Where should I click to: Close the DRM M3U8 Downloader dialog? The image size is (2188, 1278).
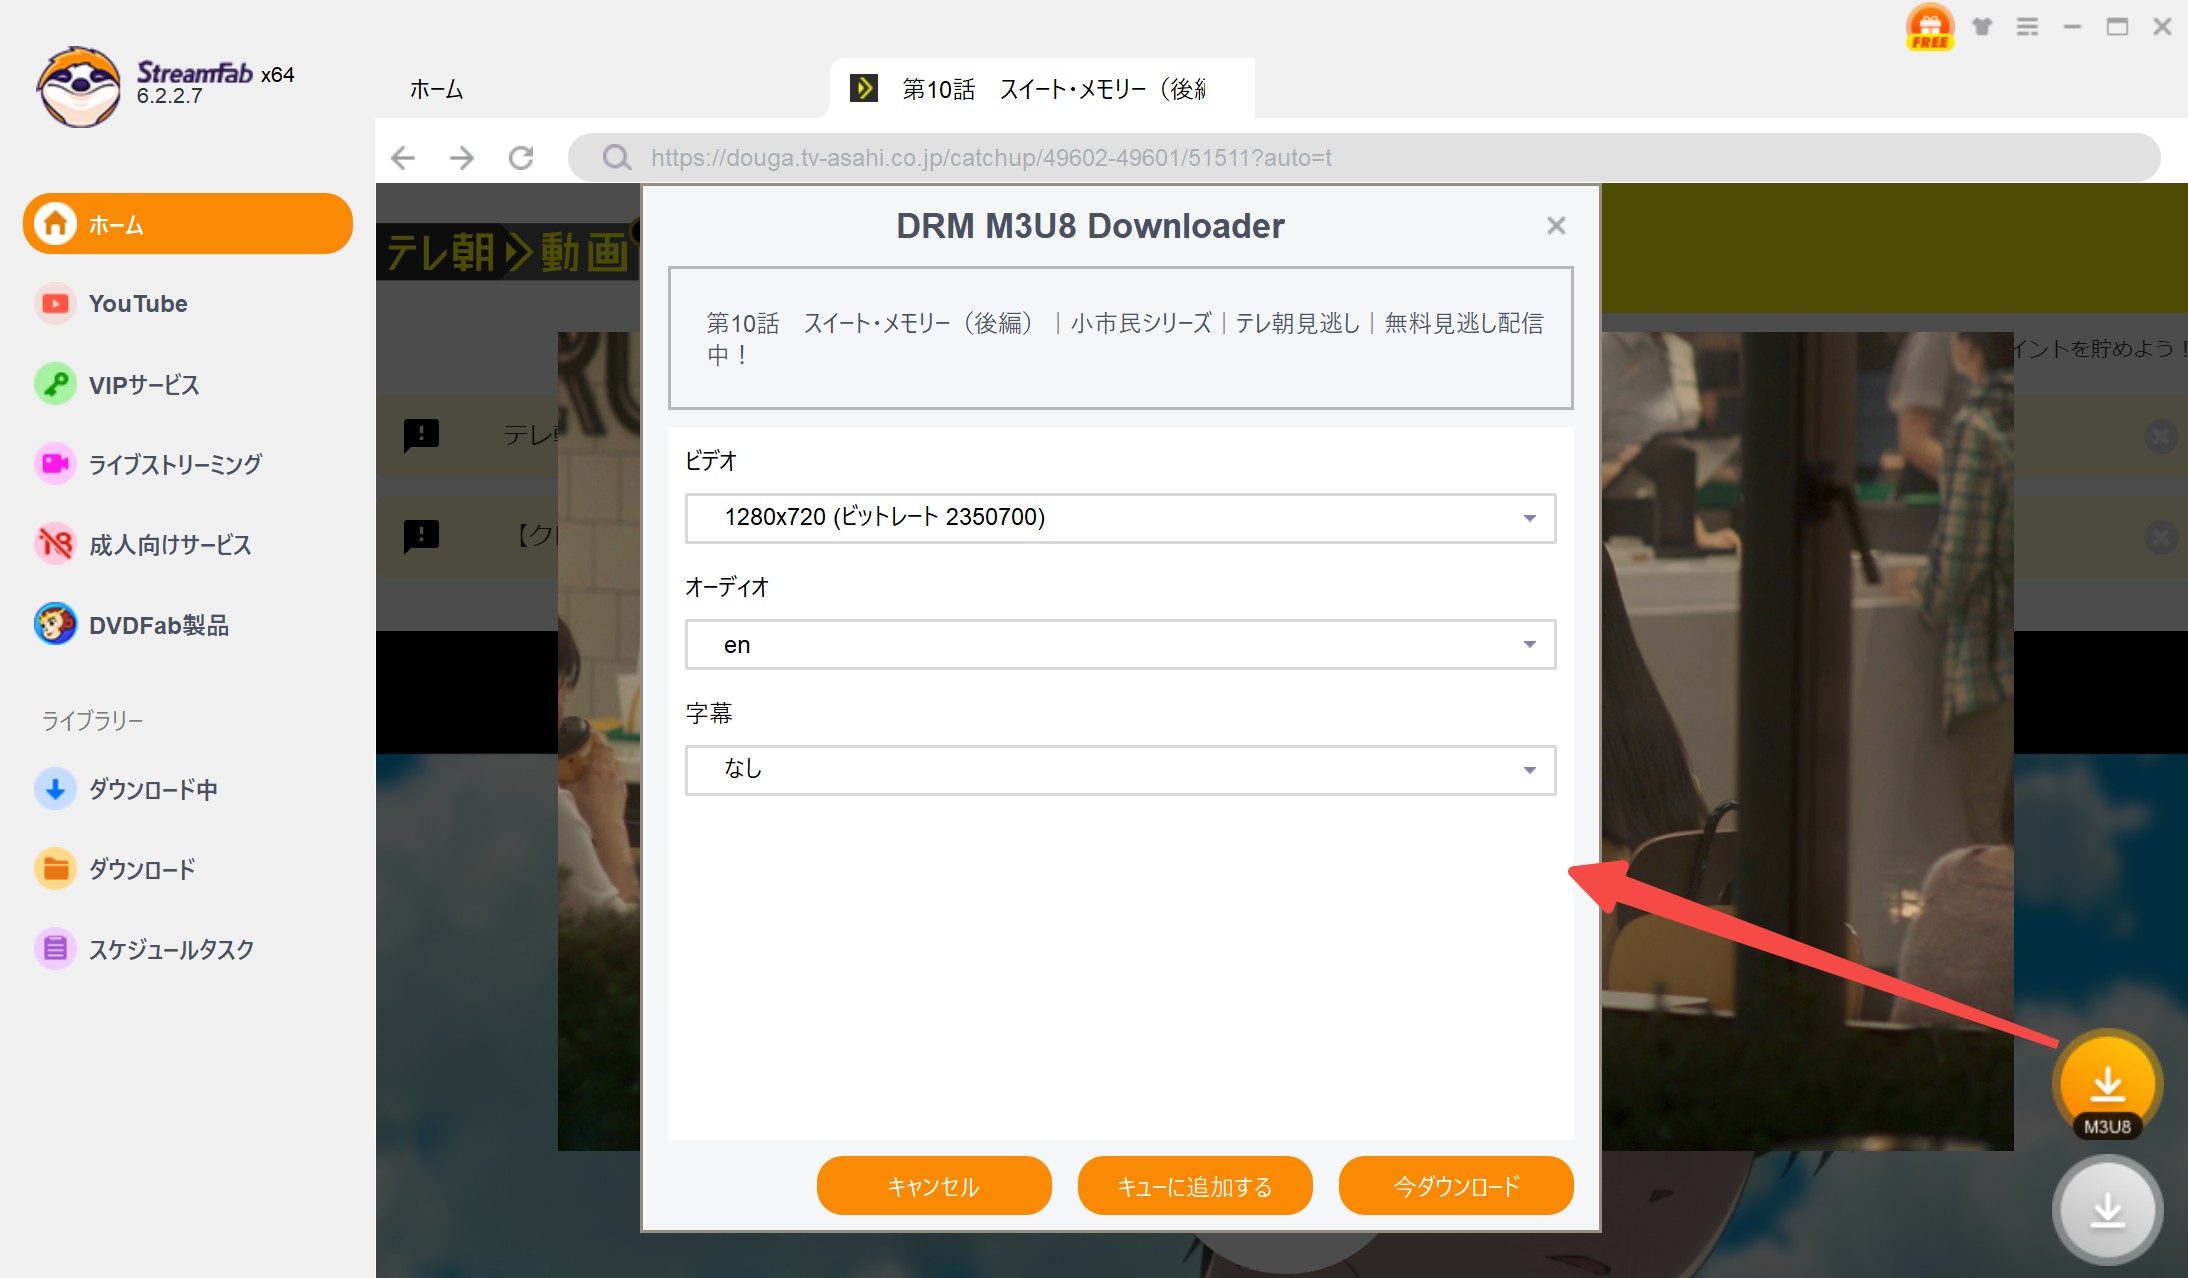click(1556, 226)
